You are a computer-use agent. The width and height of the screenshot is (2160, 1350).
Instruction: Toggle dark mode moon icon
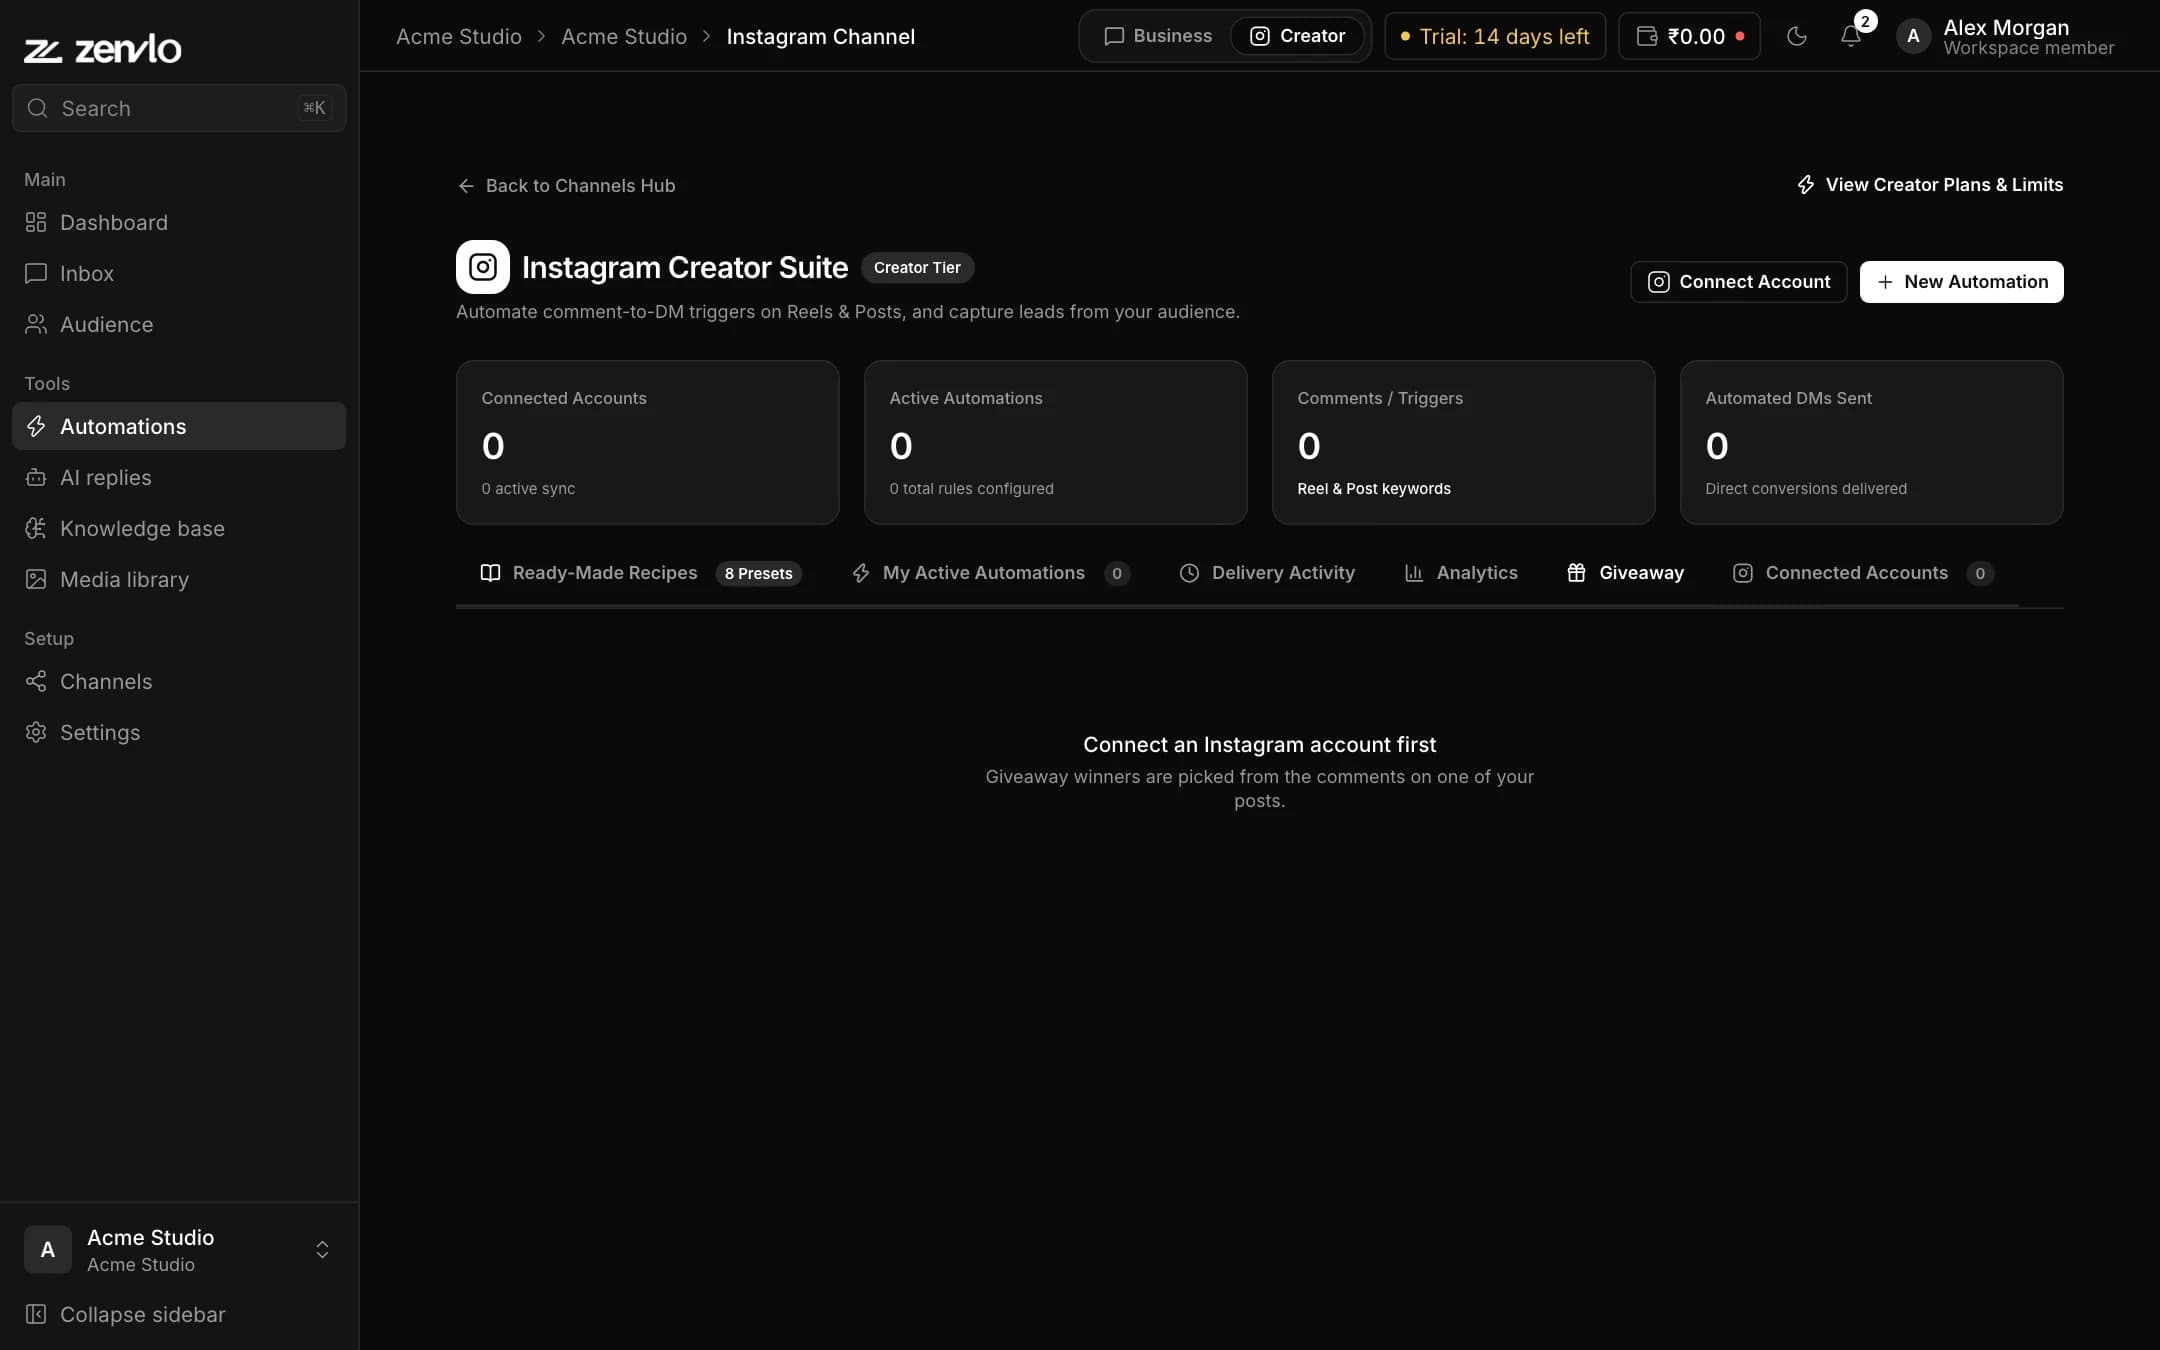1797,36
